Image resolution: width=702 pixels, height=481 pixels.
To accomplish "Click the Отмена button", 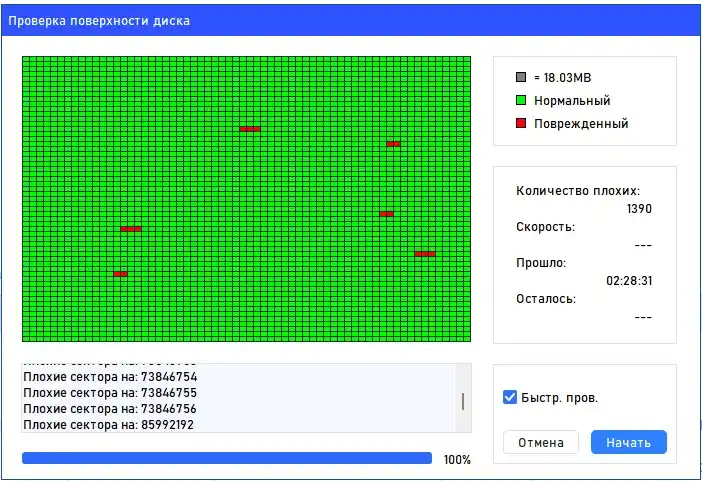I will coord(541,442).
